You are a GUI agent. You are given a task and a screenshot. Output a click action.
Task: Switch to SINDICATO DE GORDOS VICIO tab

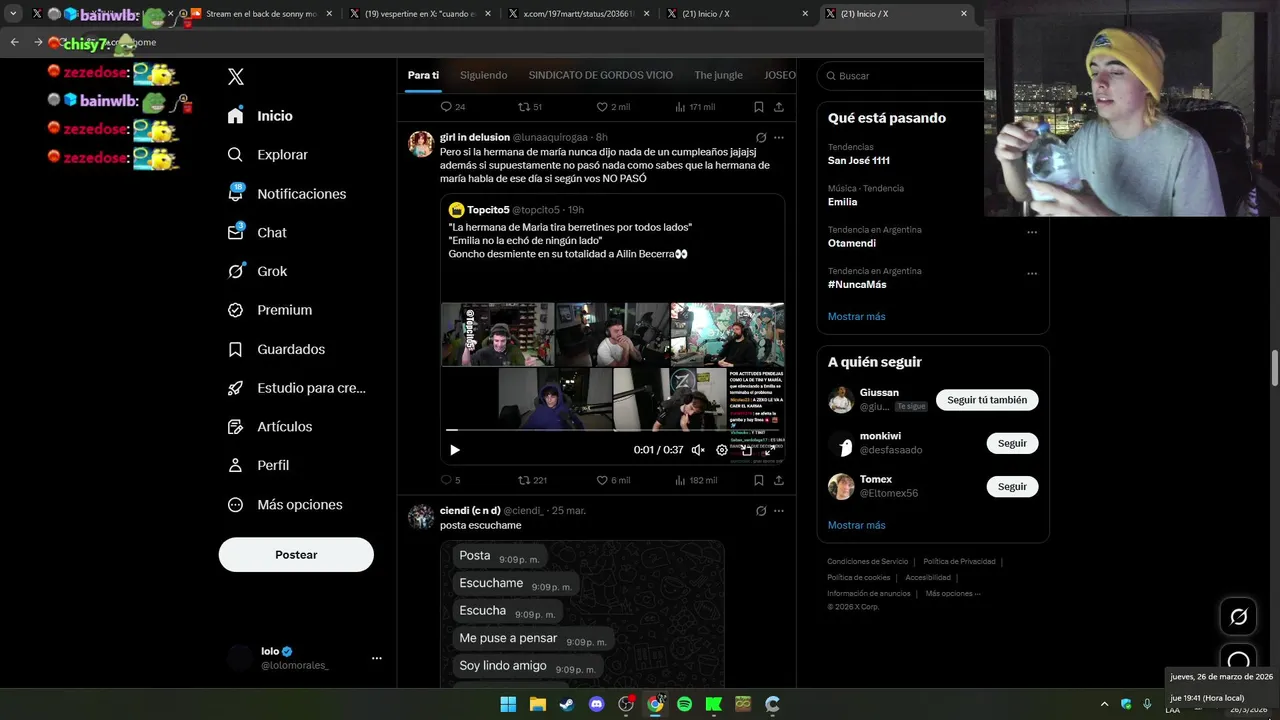(600, 75)
